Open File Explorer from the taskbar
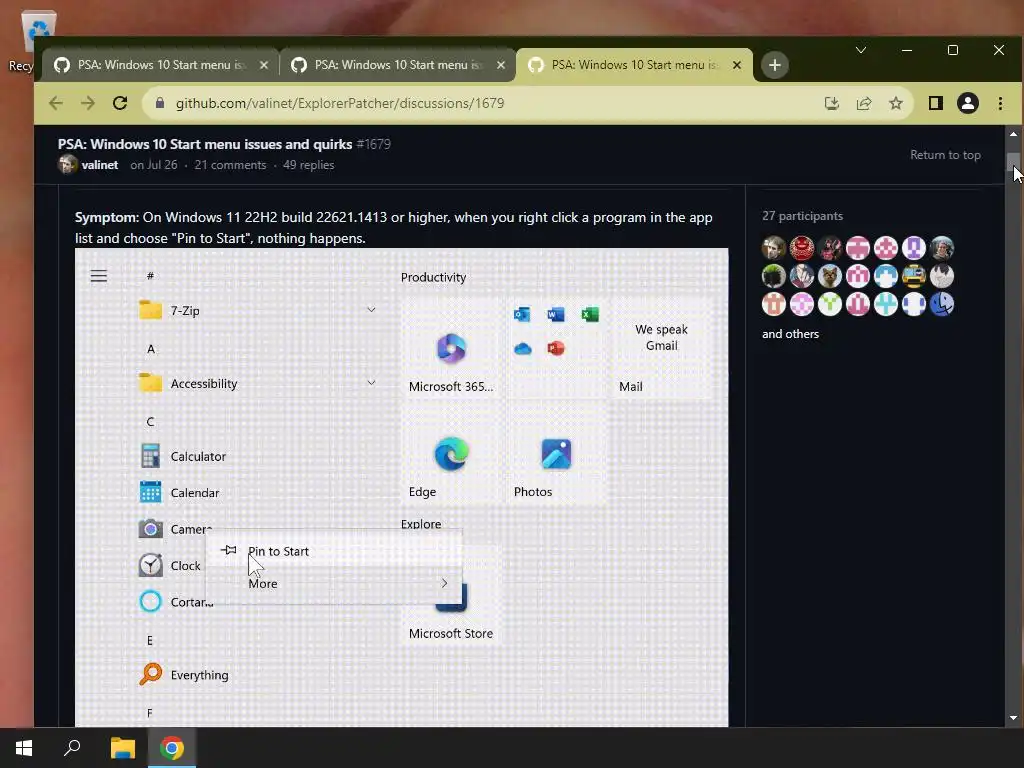 pos(122,748)
